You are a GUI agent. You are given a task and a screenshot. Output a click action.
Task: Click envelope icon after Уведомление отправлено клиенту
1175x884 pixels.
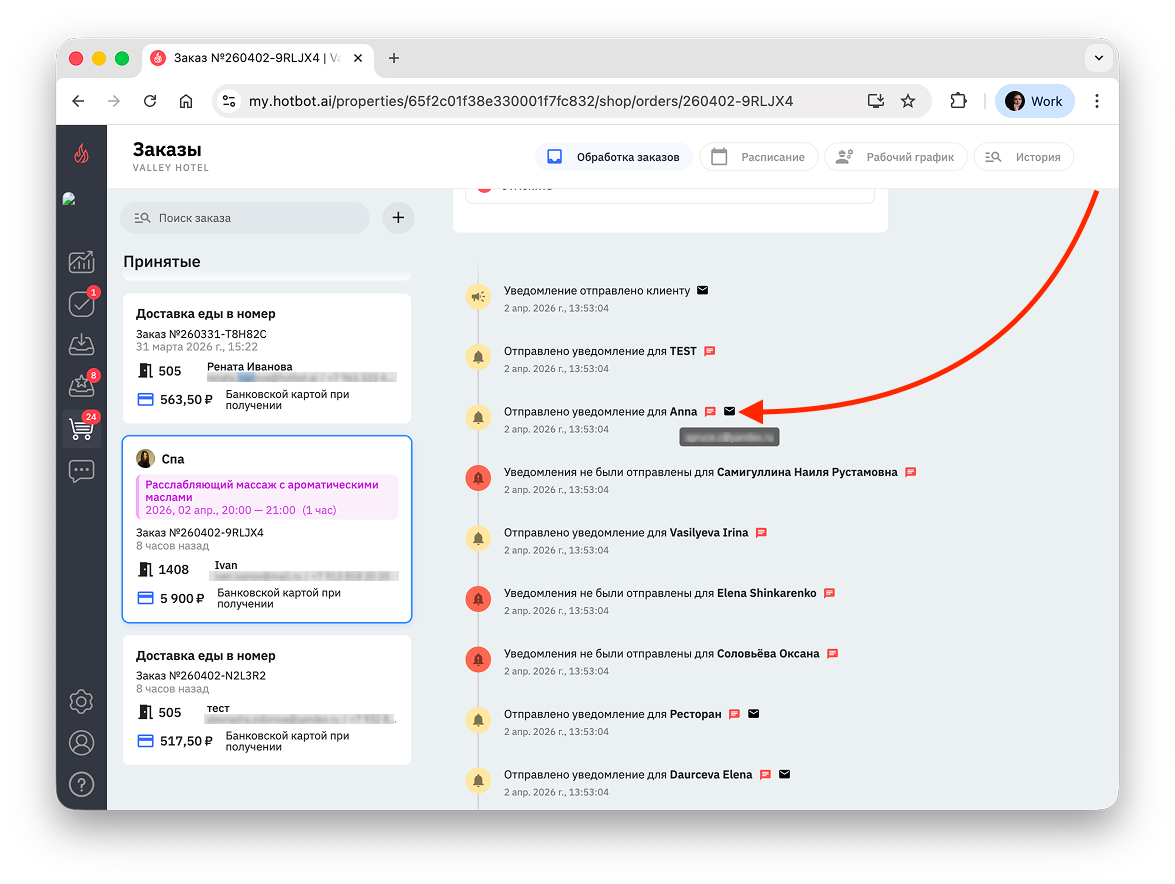(702, 290)
